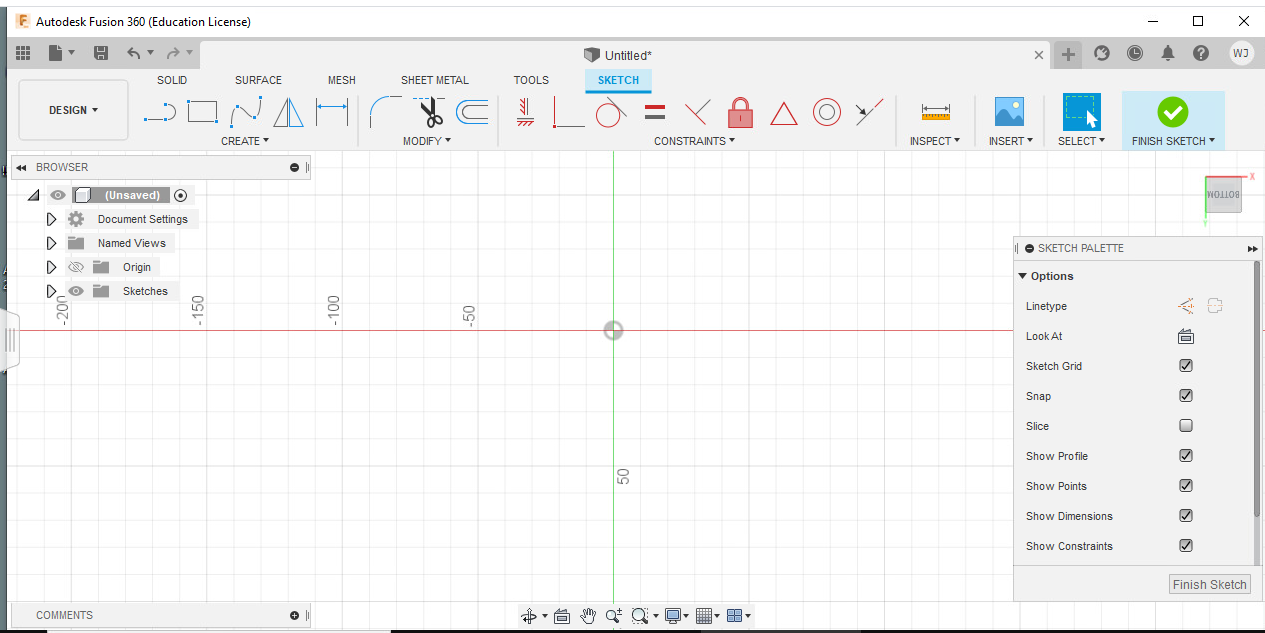Open the SHEET METAL tab
This screenshot has height=633, width=1265.
(434, 80)
